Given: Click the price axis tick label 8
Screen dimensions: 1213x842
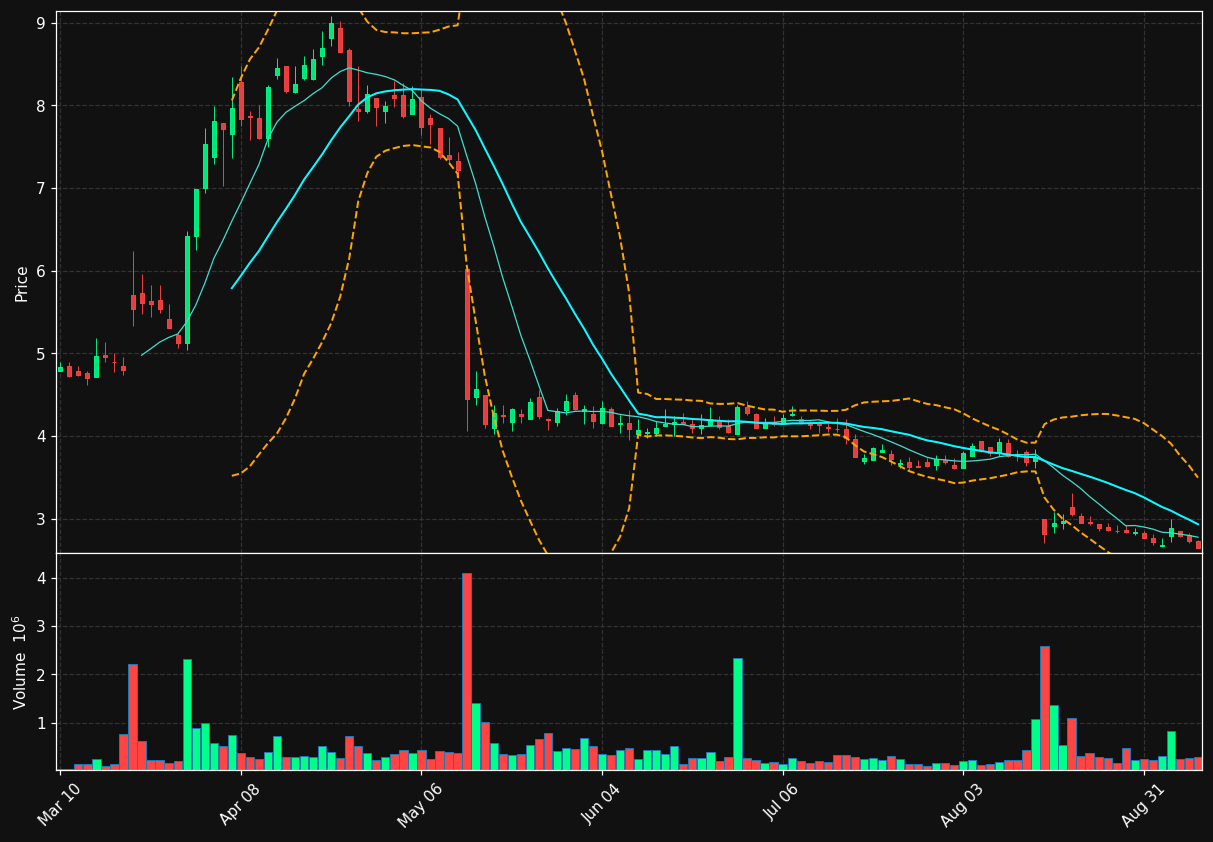Looking at the screenshot, I should coord(42,106).
